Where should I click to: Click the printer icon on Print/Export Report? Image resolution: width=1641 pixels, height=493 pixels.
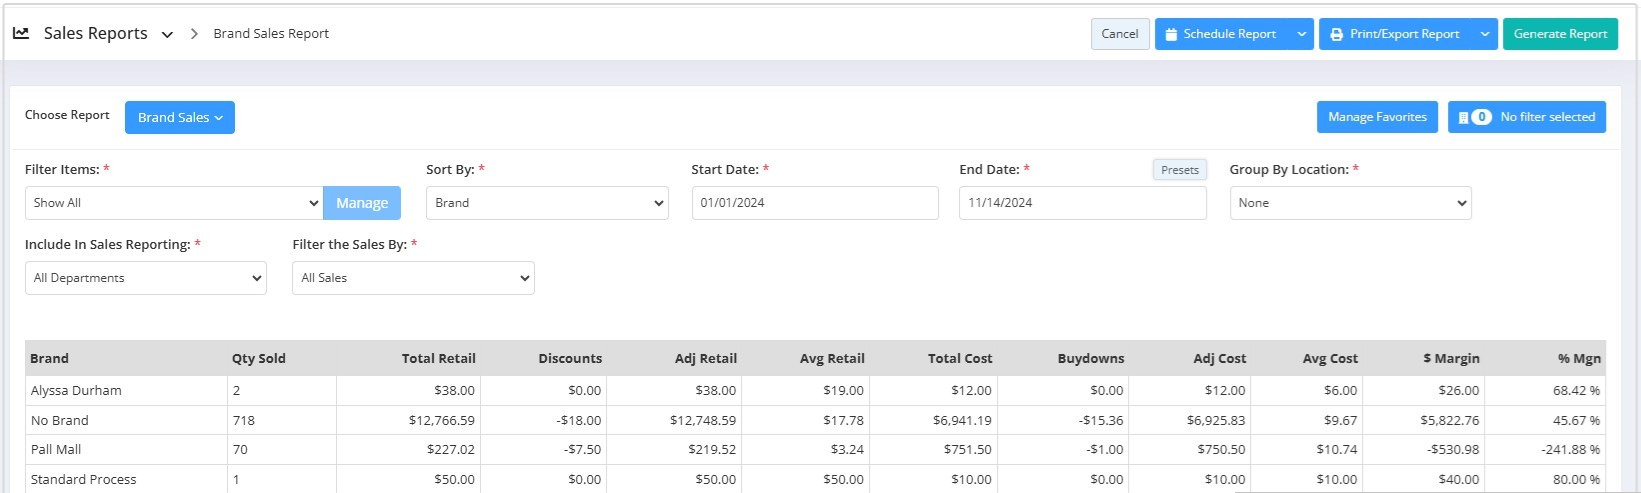pyautogui.click(x=1336, y=34)
